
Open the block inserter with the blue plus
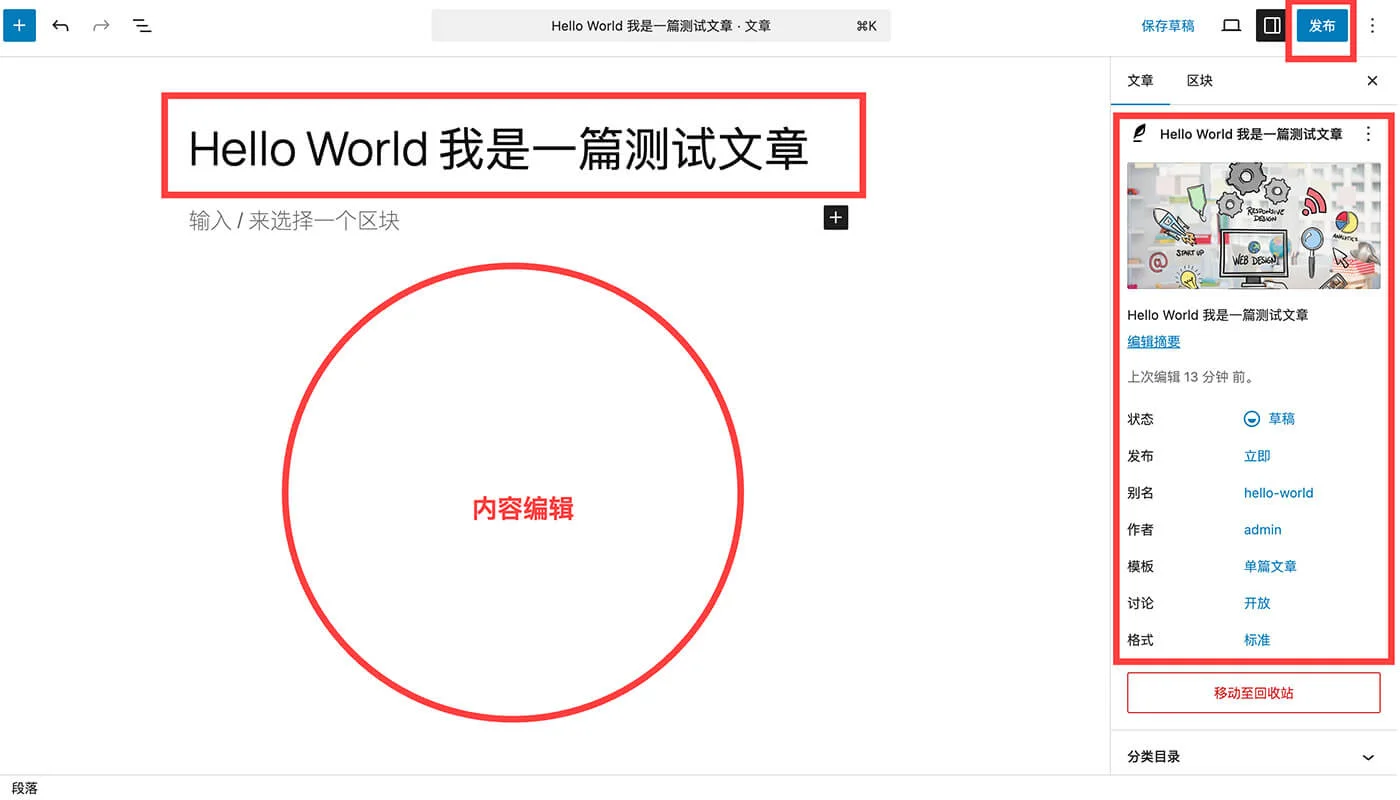[x=20, y=25]
